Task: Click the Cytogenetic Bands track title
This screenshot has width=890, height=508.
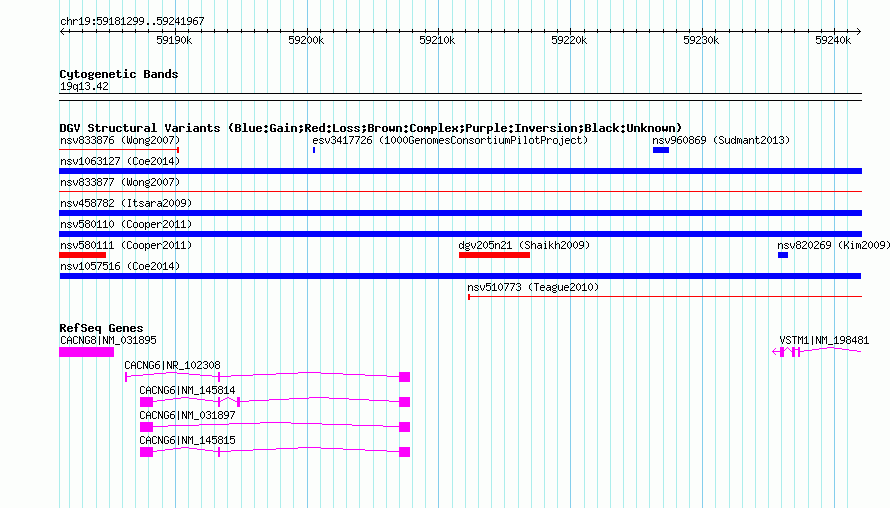Action: 119,74
